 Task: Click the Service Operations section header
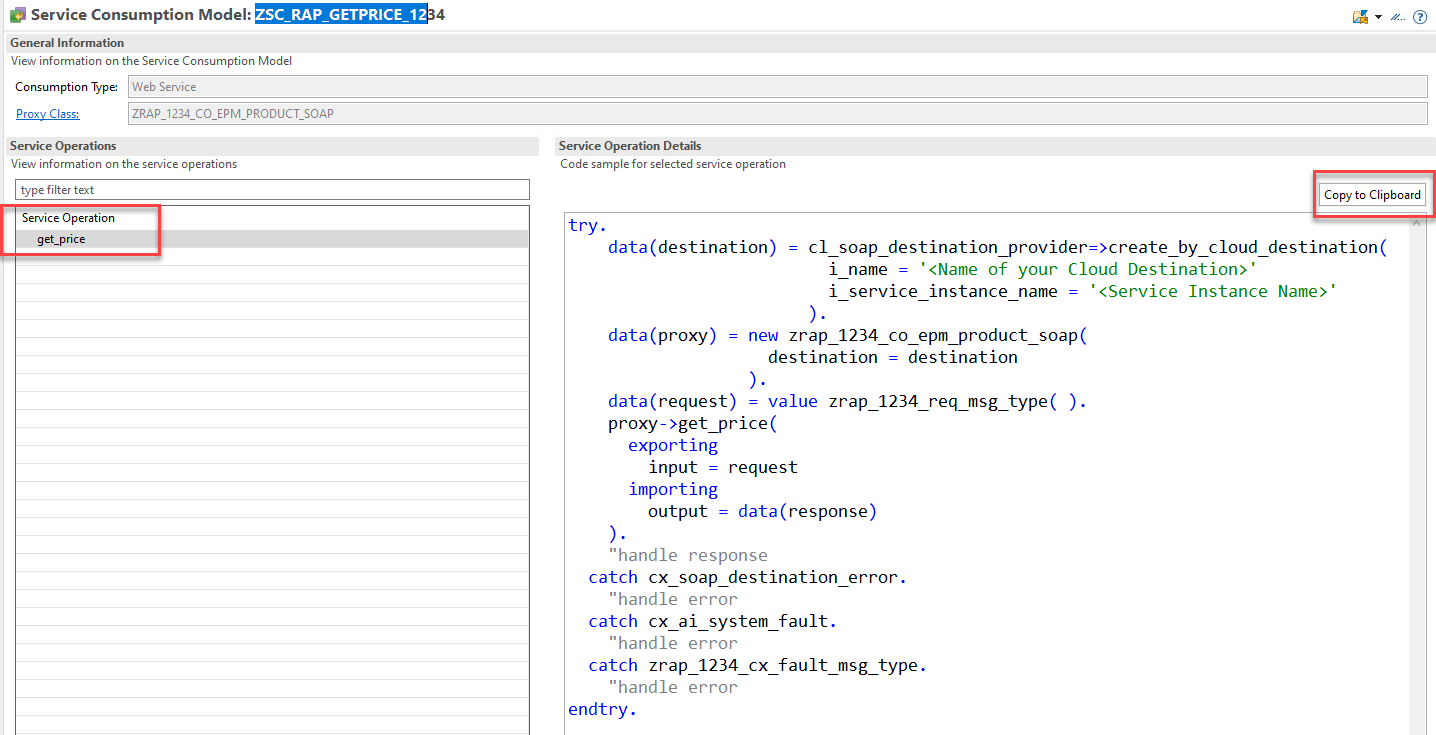(63, 146)
